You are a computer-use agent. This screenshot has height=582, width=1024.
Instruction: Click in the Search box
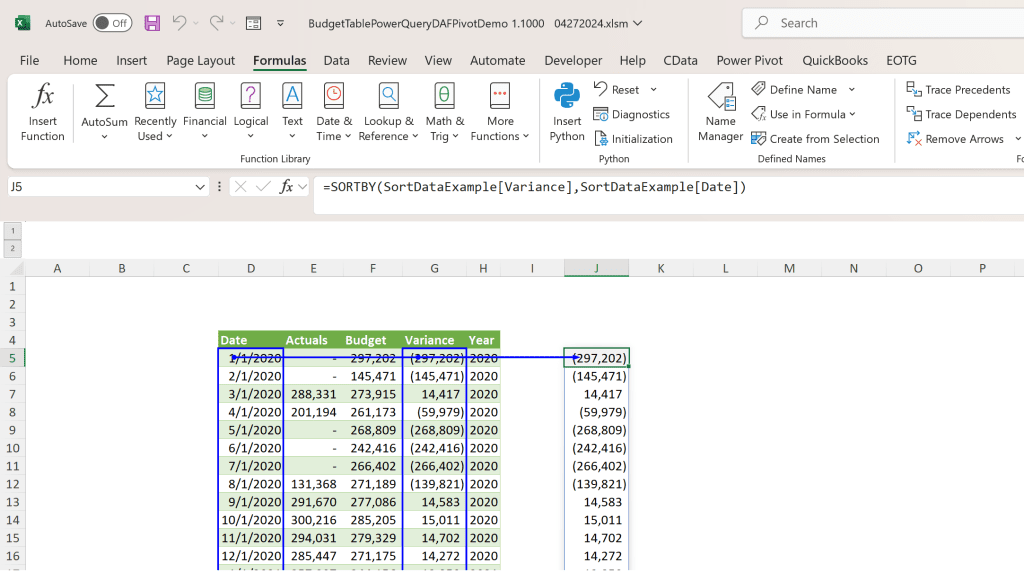click(x=883, y=23)
